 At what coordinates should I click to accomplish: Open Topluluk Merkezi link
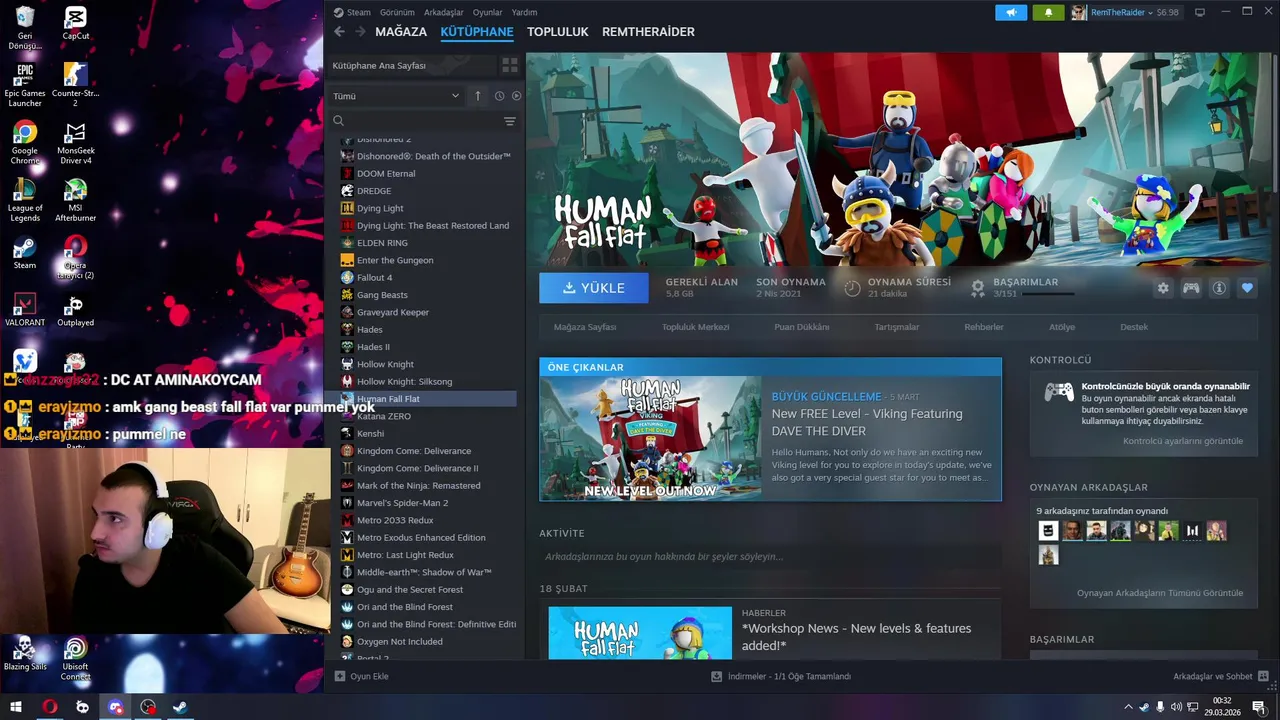[x=696, y=327]
